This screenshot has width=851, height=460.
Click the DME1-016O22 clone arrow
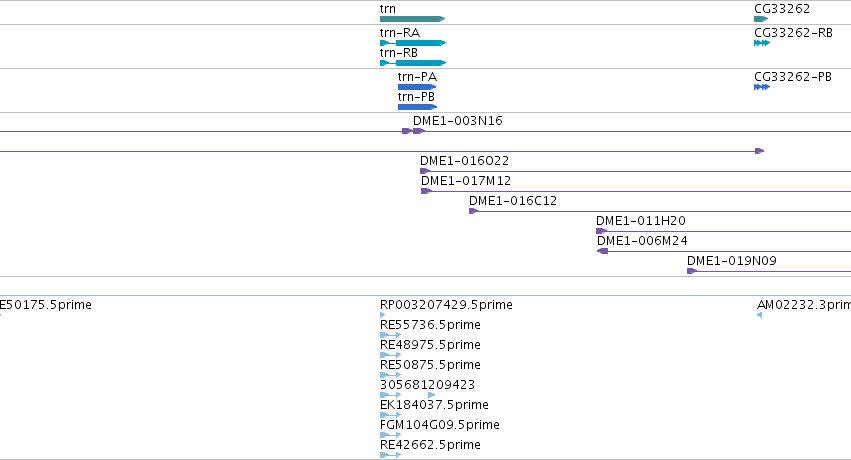[x=425, y=171]
